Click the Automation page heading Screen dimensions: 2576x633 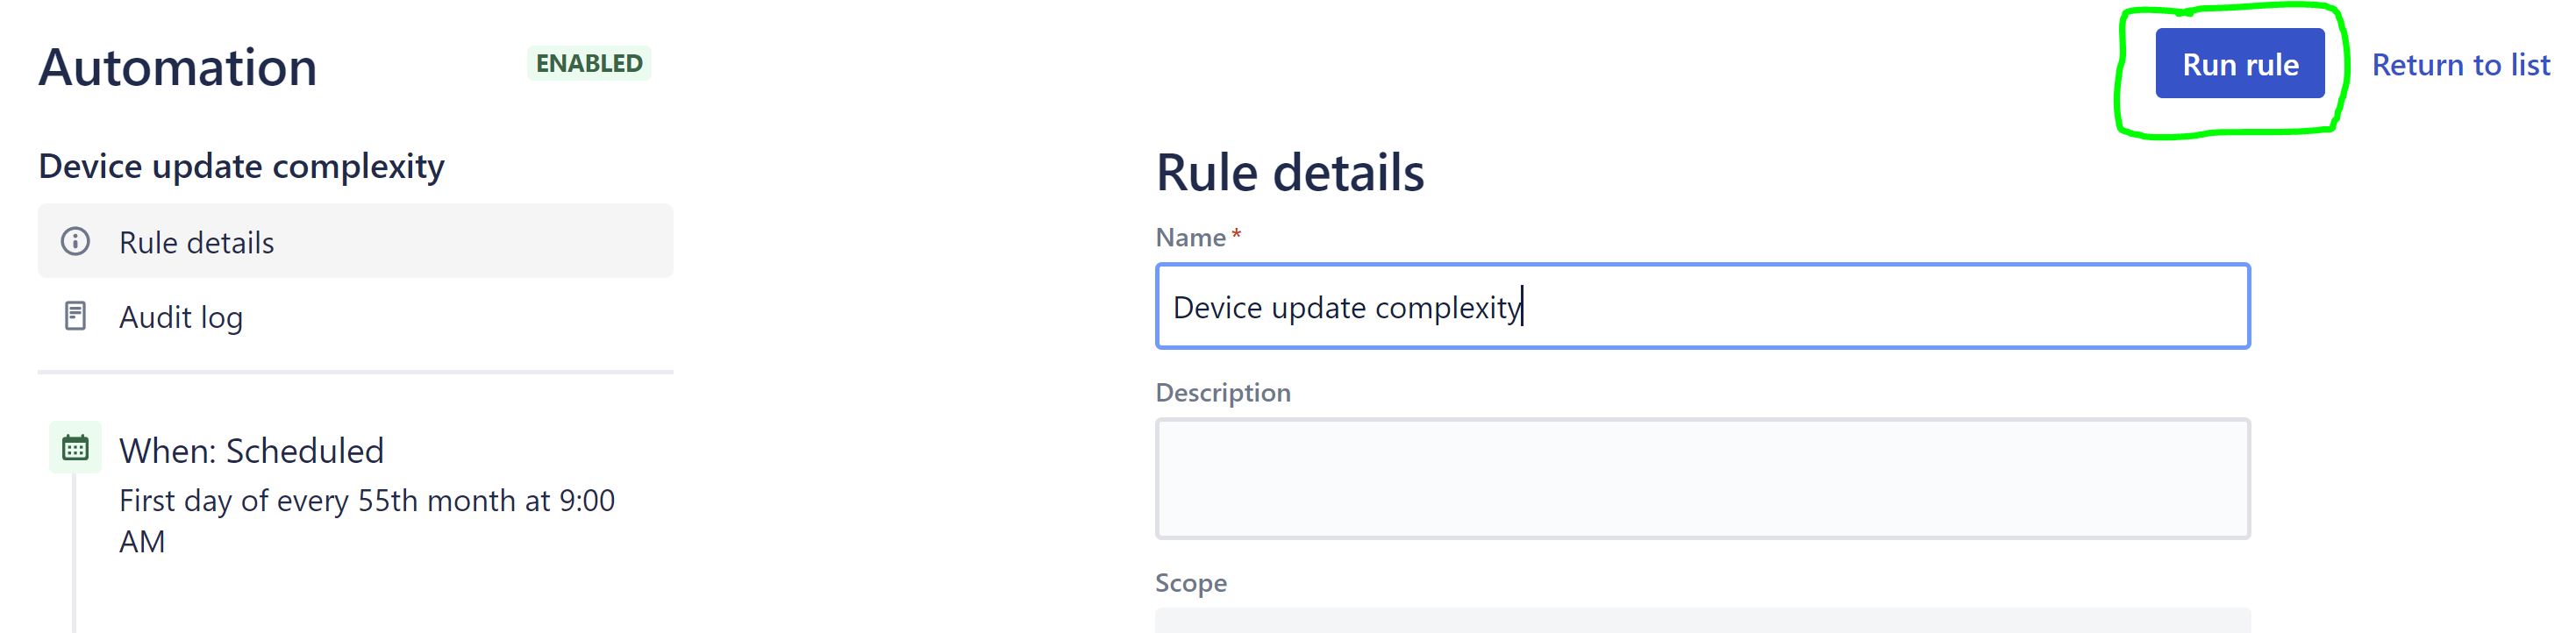pos(178,66)
